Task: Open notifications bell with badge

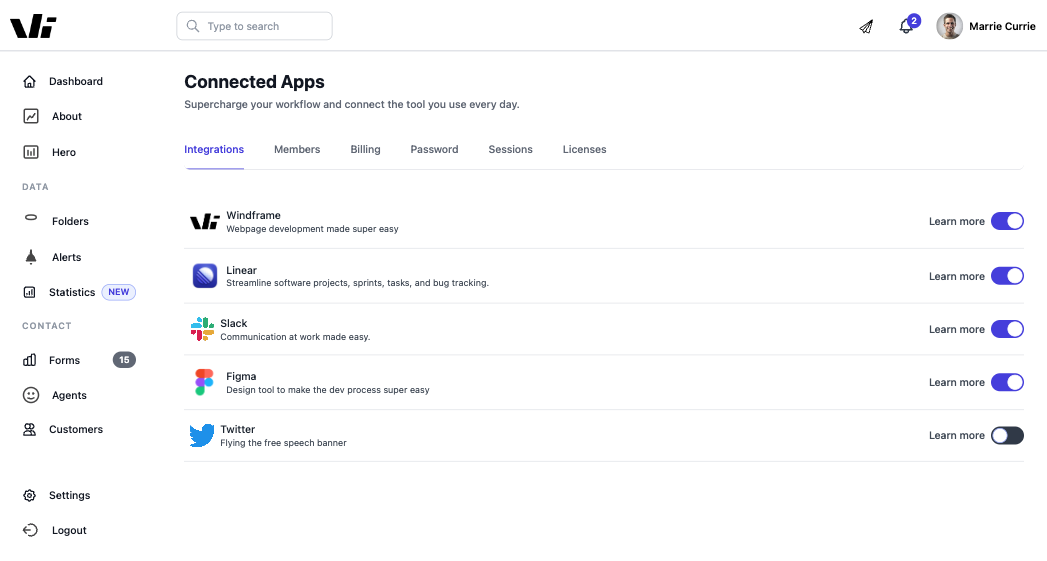Action: pyautogui.click(x=908, y=25)
